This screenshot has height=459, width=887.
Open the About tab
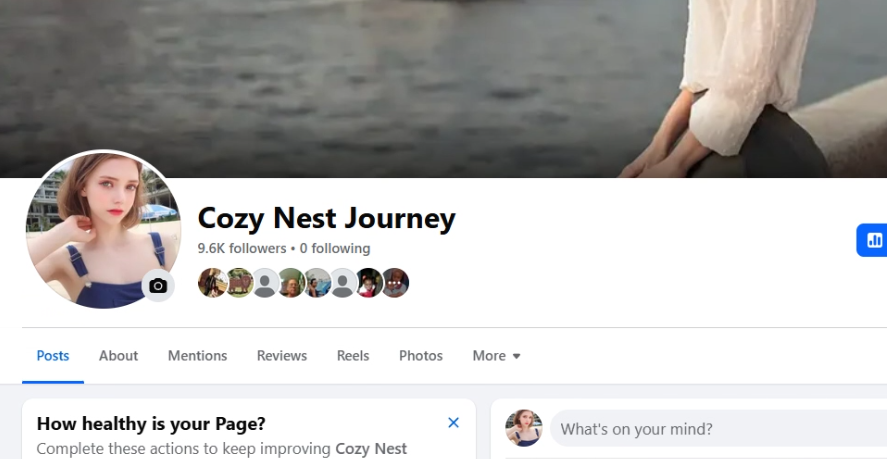pyautogui.click(x=118, y=356)
